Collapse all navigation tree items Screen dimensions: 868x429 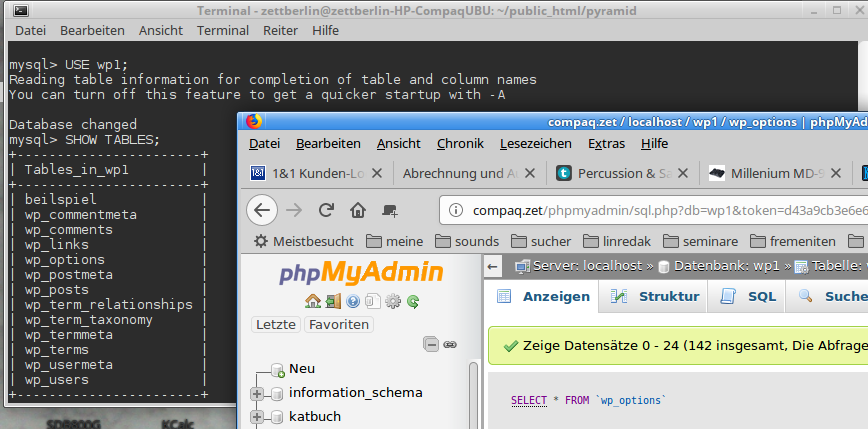(431, 344)
